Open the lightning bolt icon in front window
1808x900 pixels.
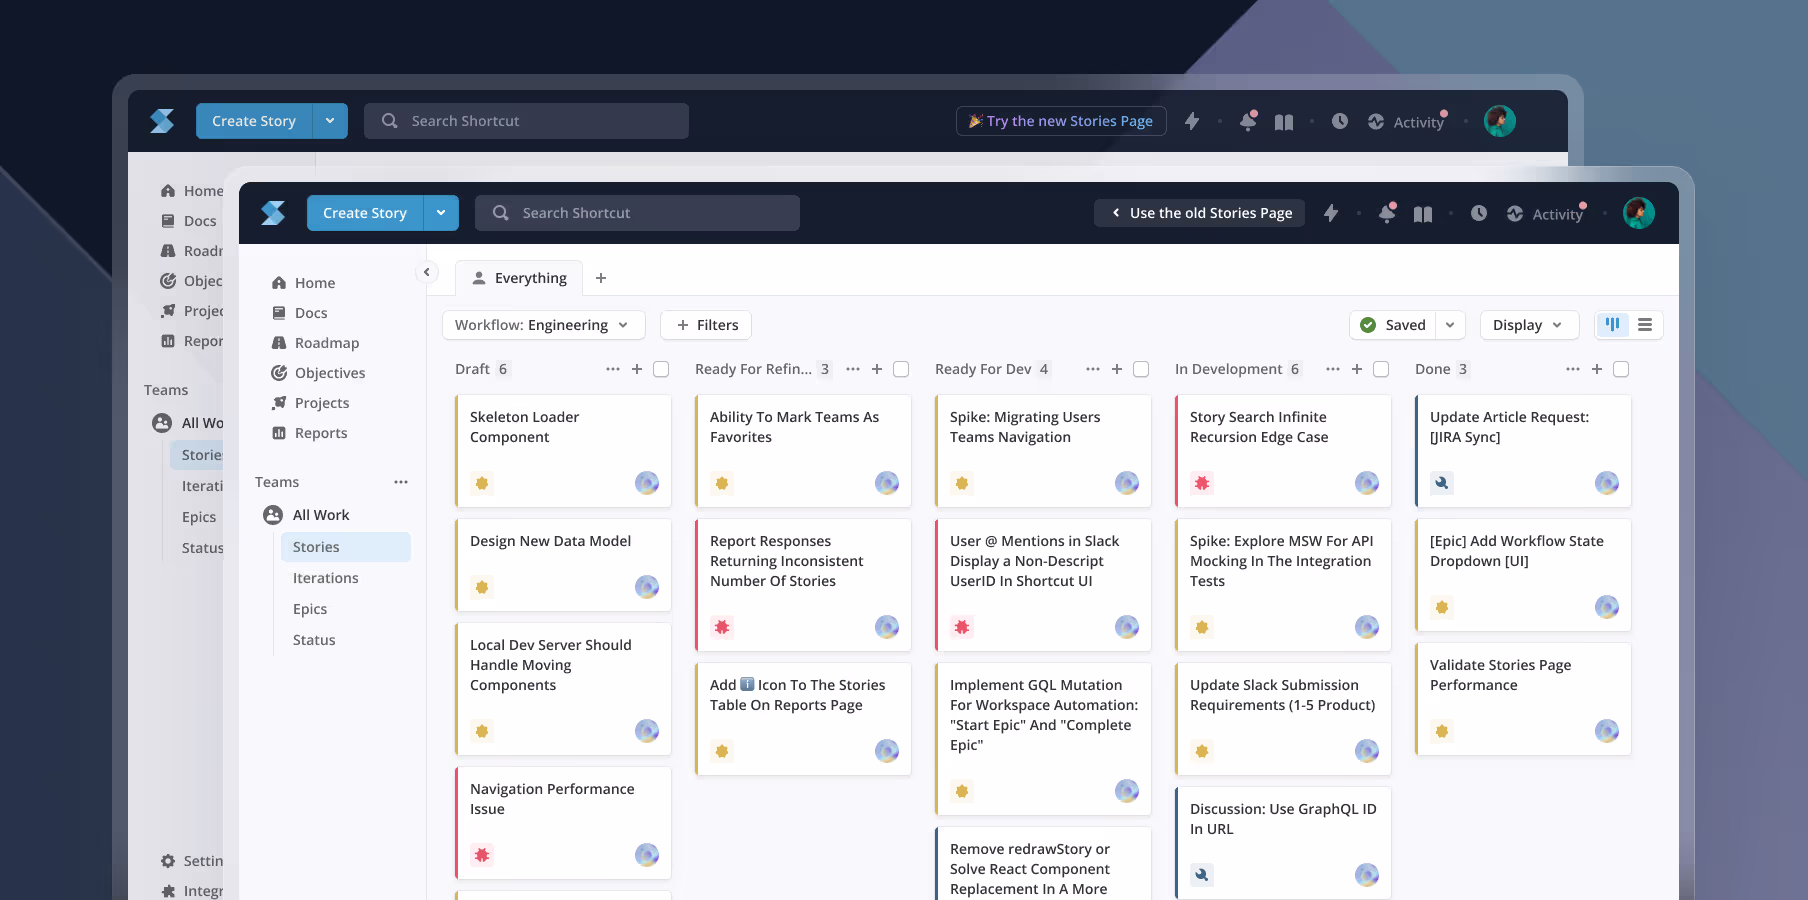click(x=1331, y=213)
